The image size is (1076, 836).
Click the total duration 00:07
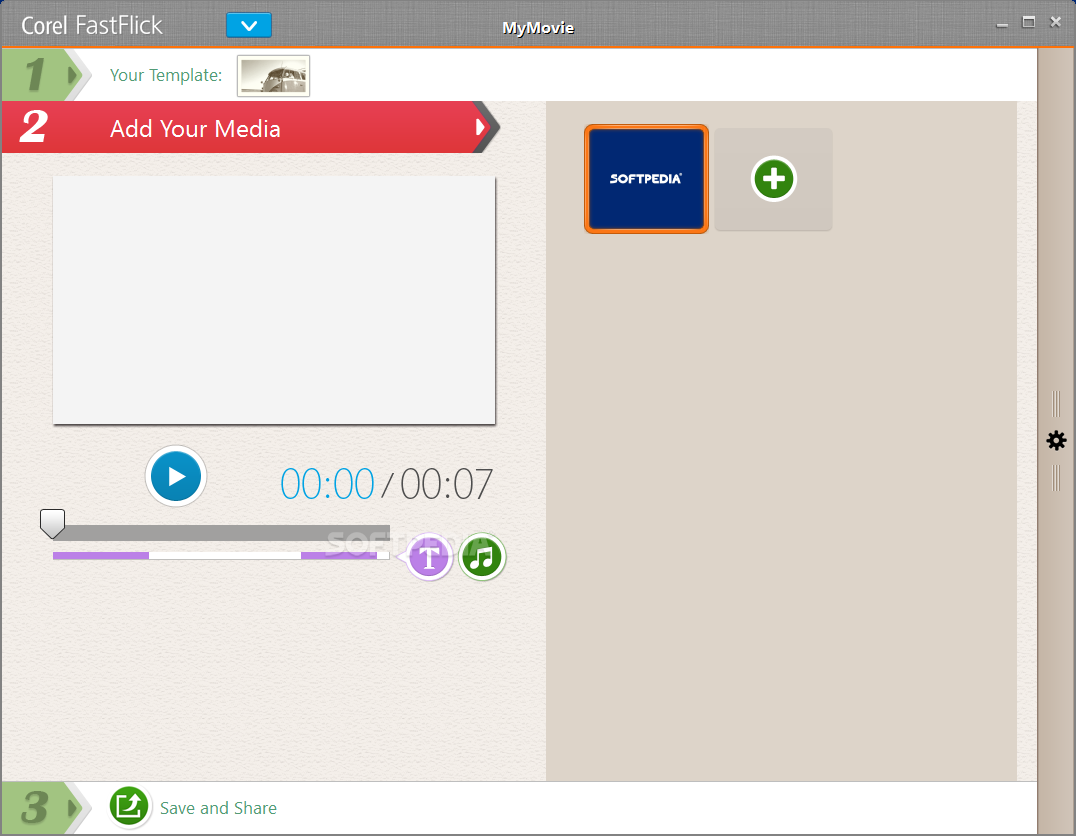pos(447,484)
